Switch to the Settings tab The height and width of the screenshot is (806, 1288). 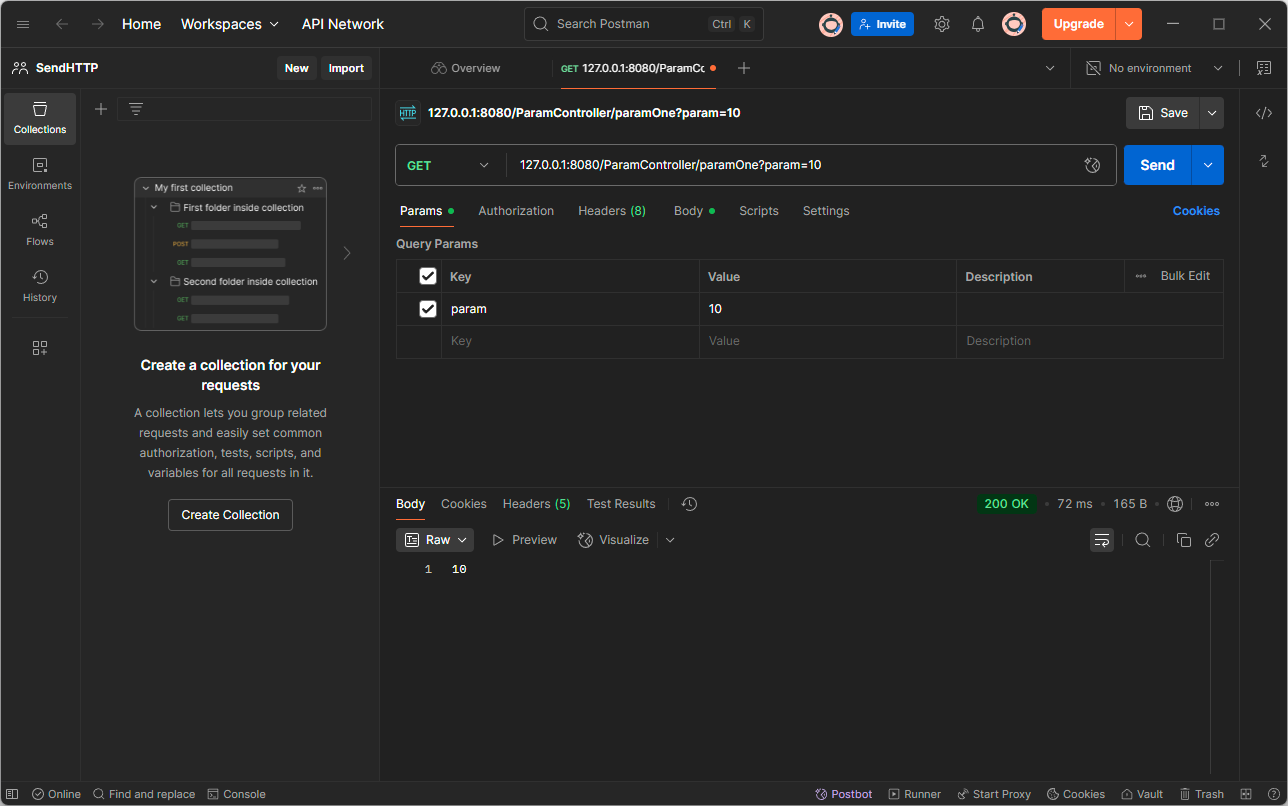click(826, 211)
